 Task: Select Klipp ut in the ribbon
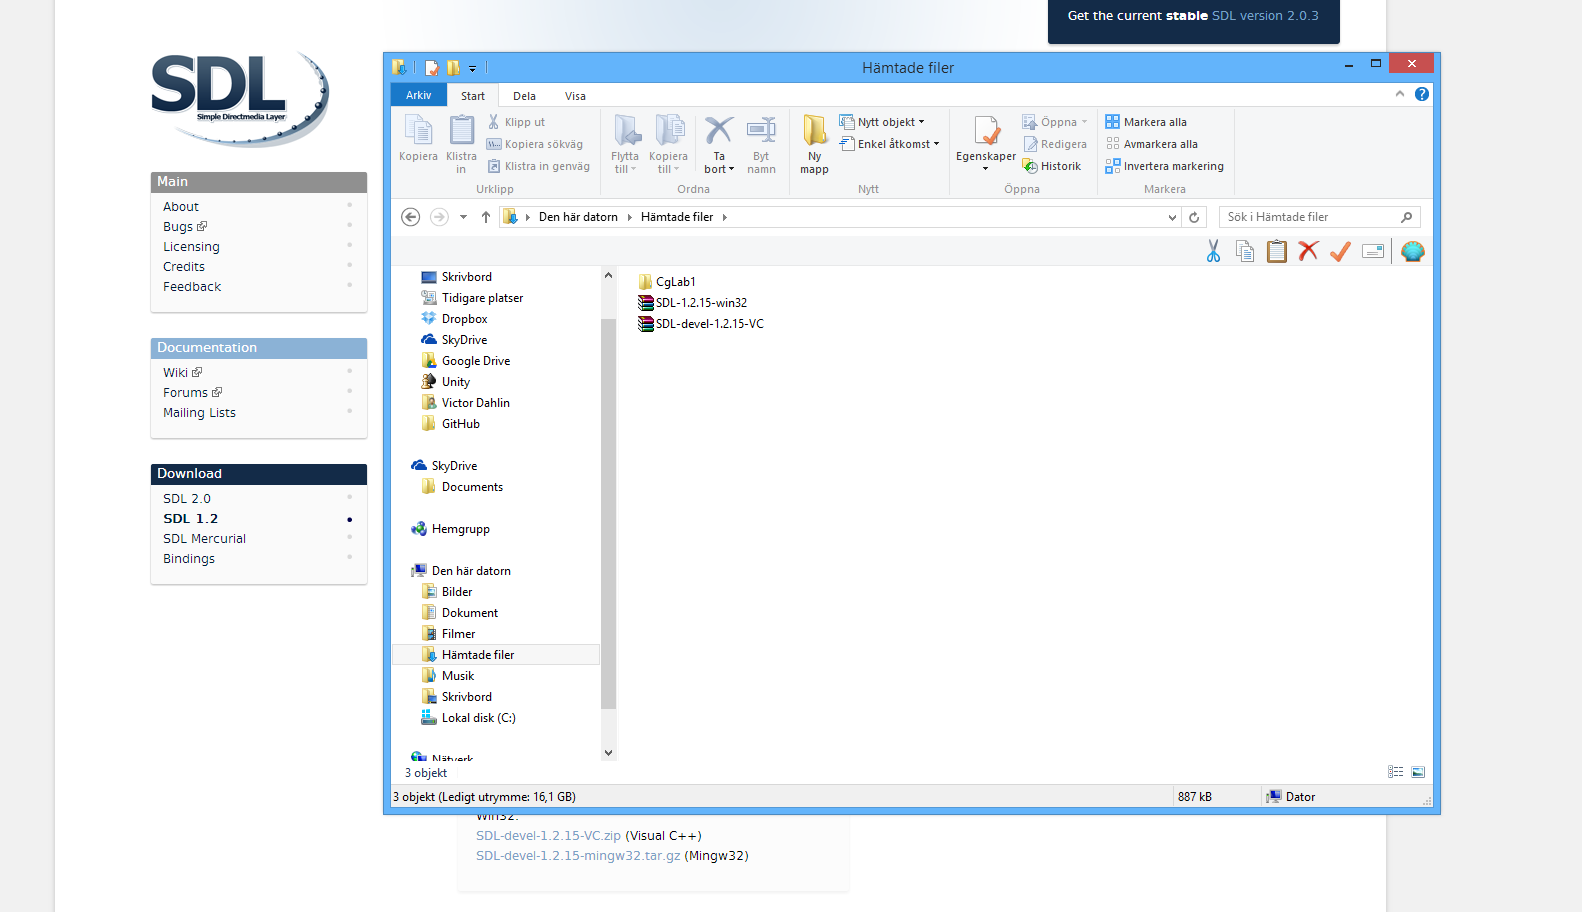point(516,122)
